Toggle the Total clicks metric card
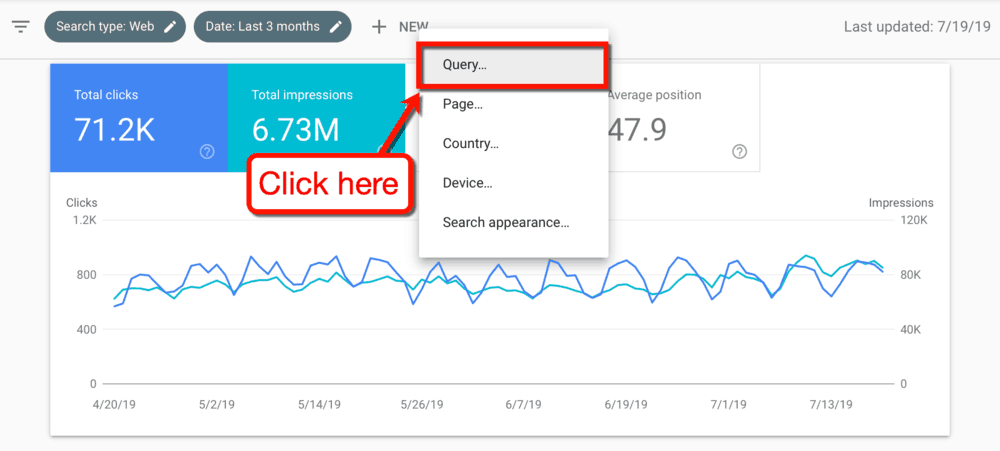 [139, 118]
